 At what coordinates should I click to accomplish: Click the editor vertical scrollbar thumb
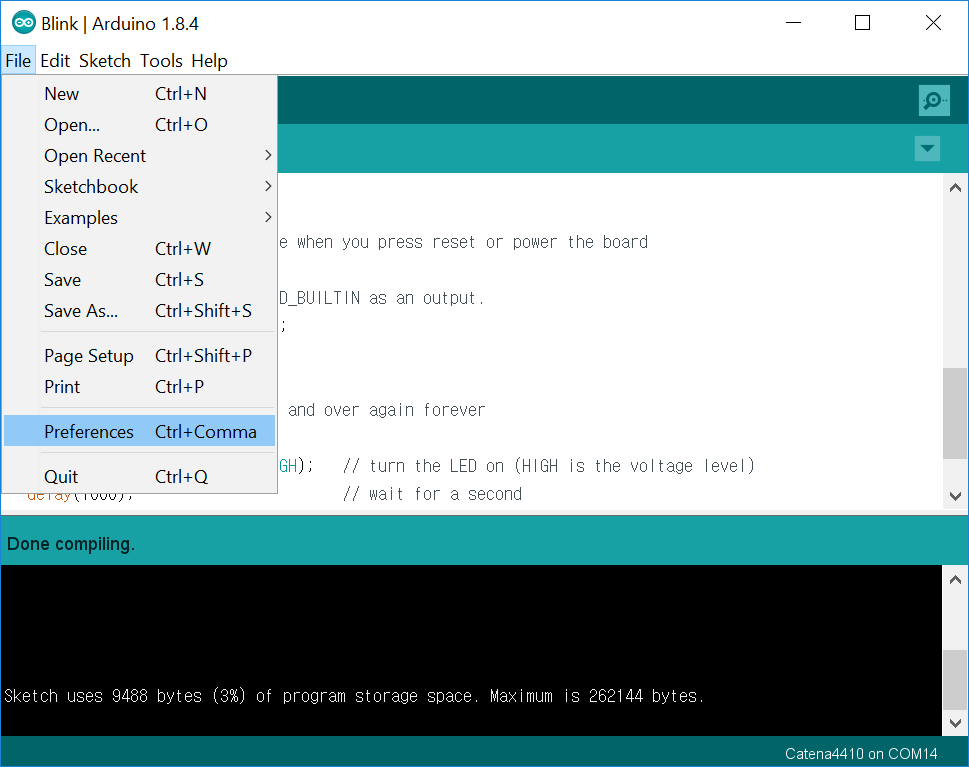[955, 413]
